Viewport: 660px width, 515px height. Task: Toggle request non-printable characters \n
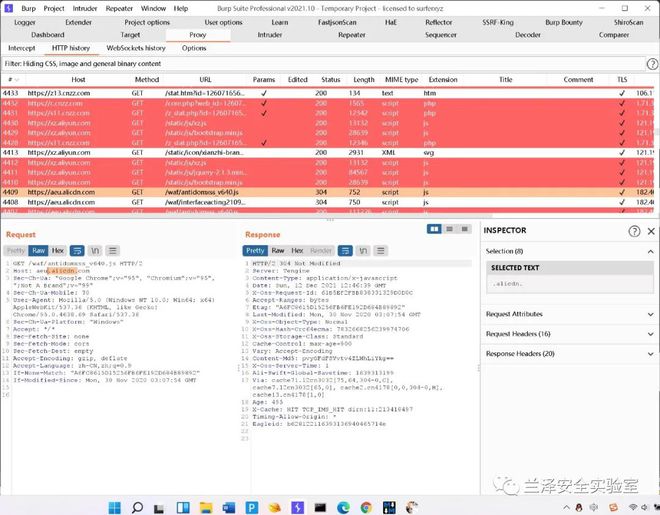[95, 251]
